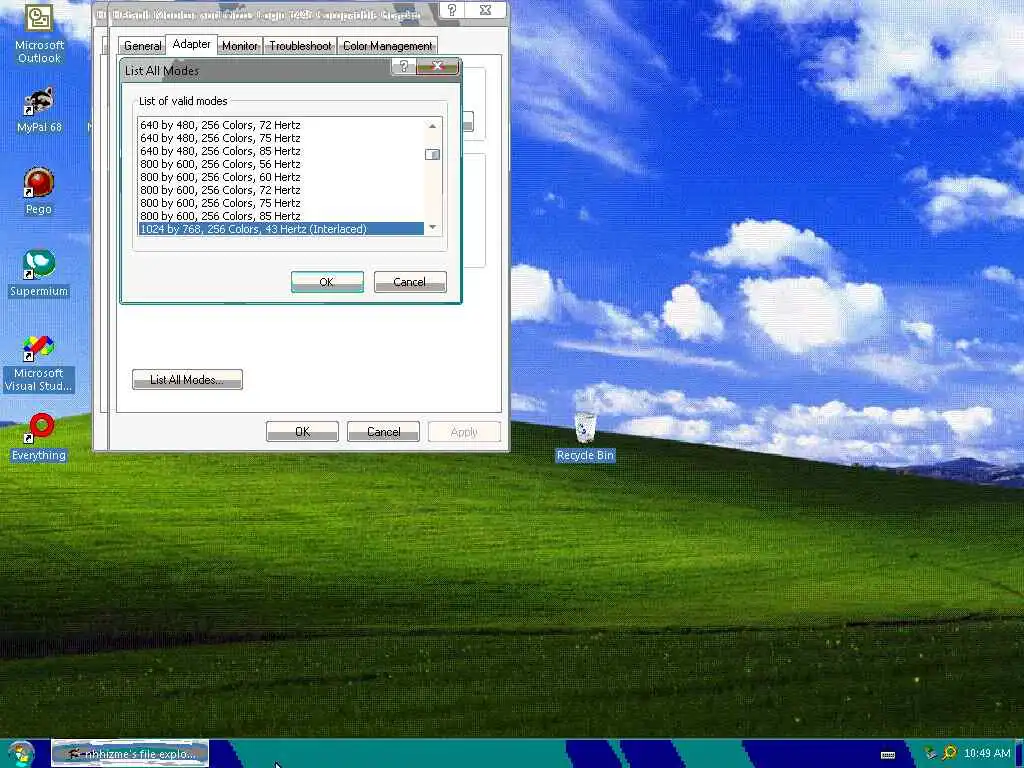Select 640 by 480, 256 Colors, 75 Hertz

(281, 138)
